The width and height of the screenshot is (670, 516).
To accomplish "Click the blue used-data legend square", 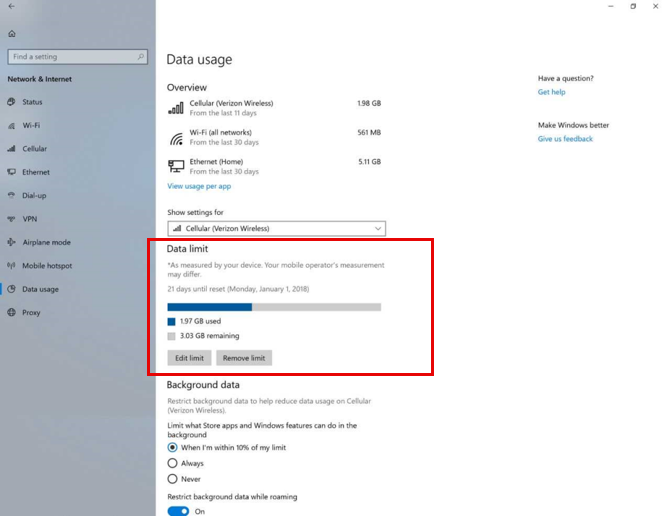I will 171,322.
